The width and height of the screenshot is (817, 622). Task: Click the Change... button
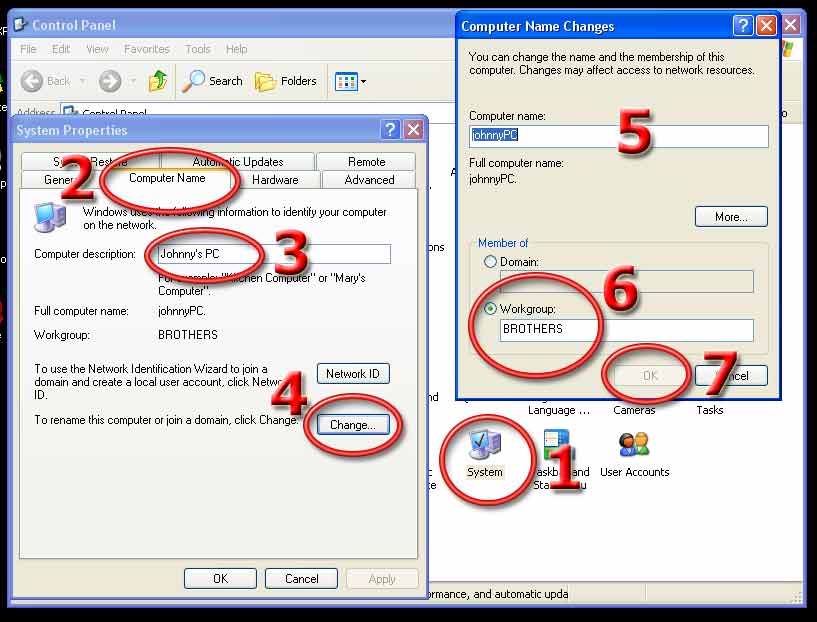click(x=353, y=425)
